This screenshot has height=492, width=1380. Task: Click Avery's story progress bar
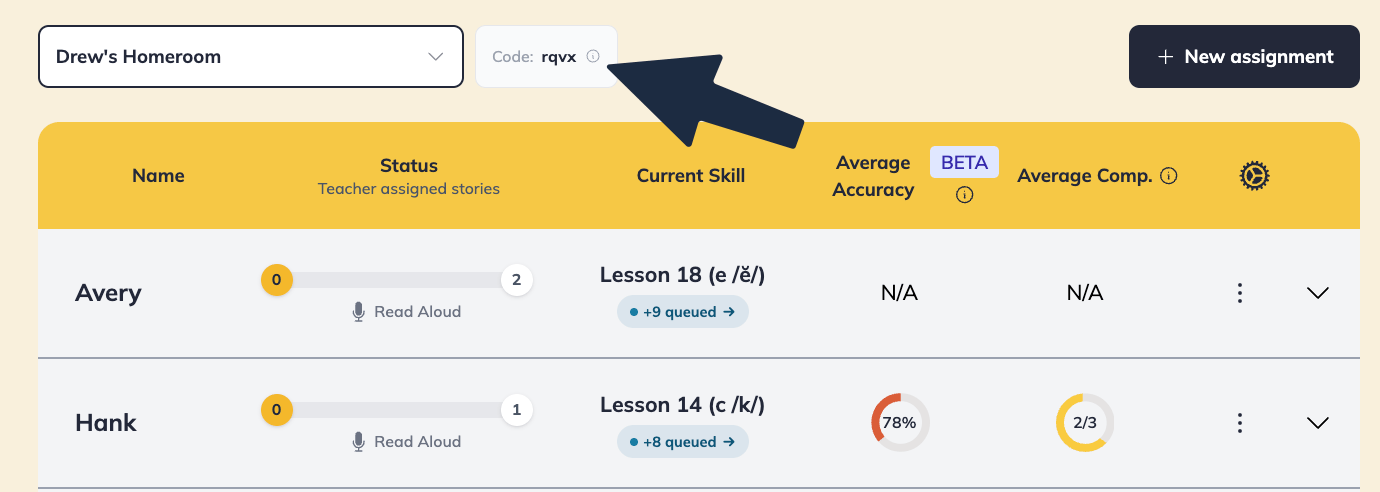397,280
